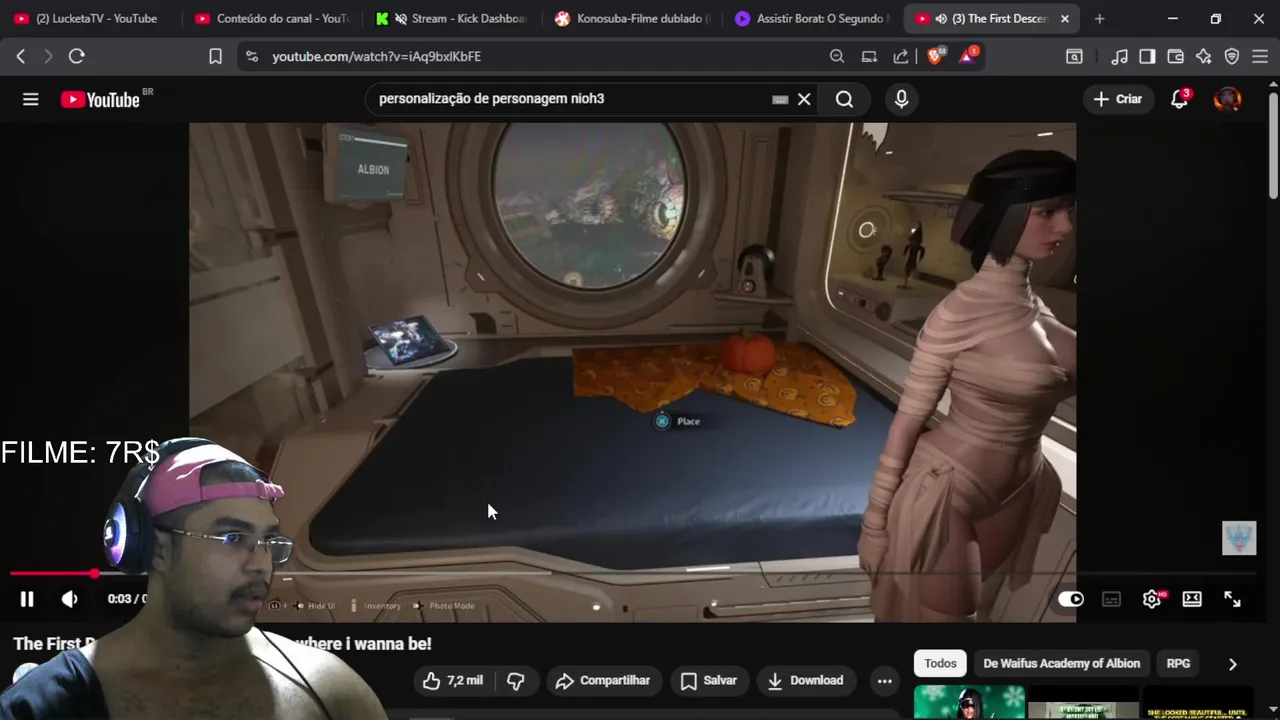Image resolution: width=1280 pixels, height=720 pixels.
Task: Click the Compartilhar share button
Action: pyautogui.click(x=603, y=680)
